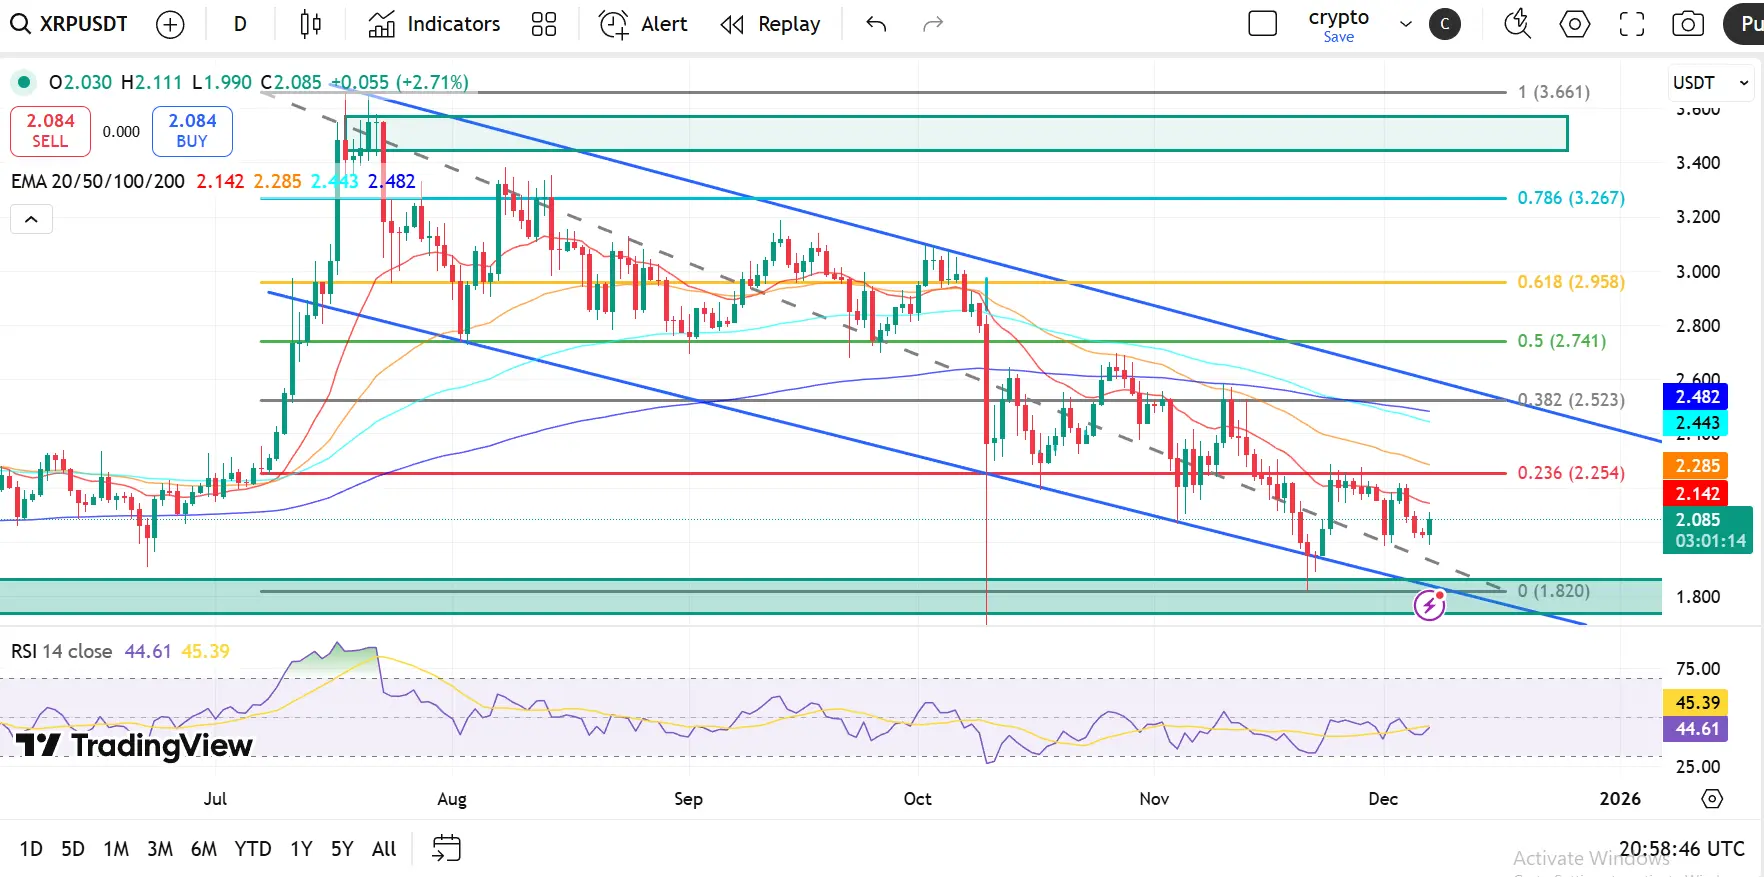
Task: Select 6M date range
Action: (204, 849)
